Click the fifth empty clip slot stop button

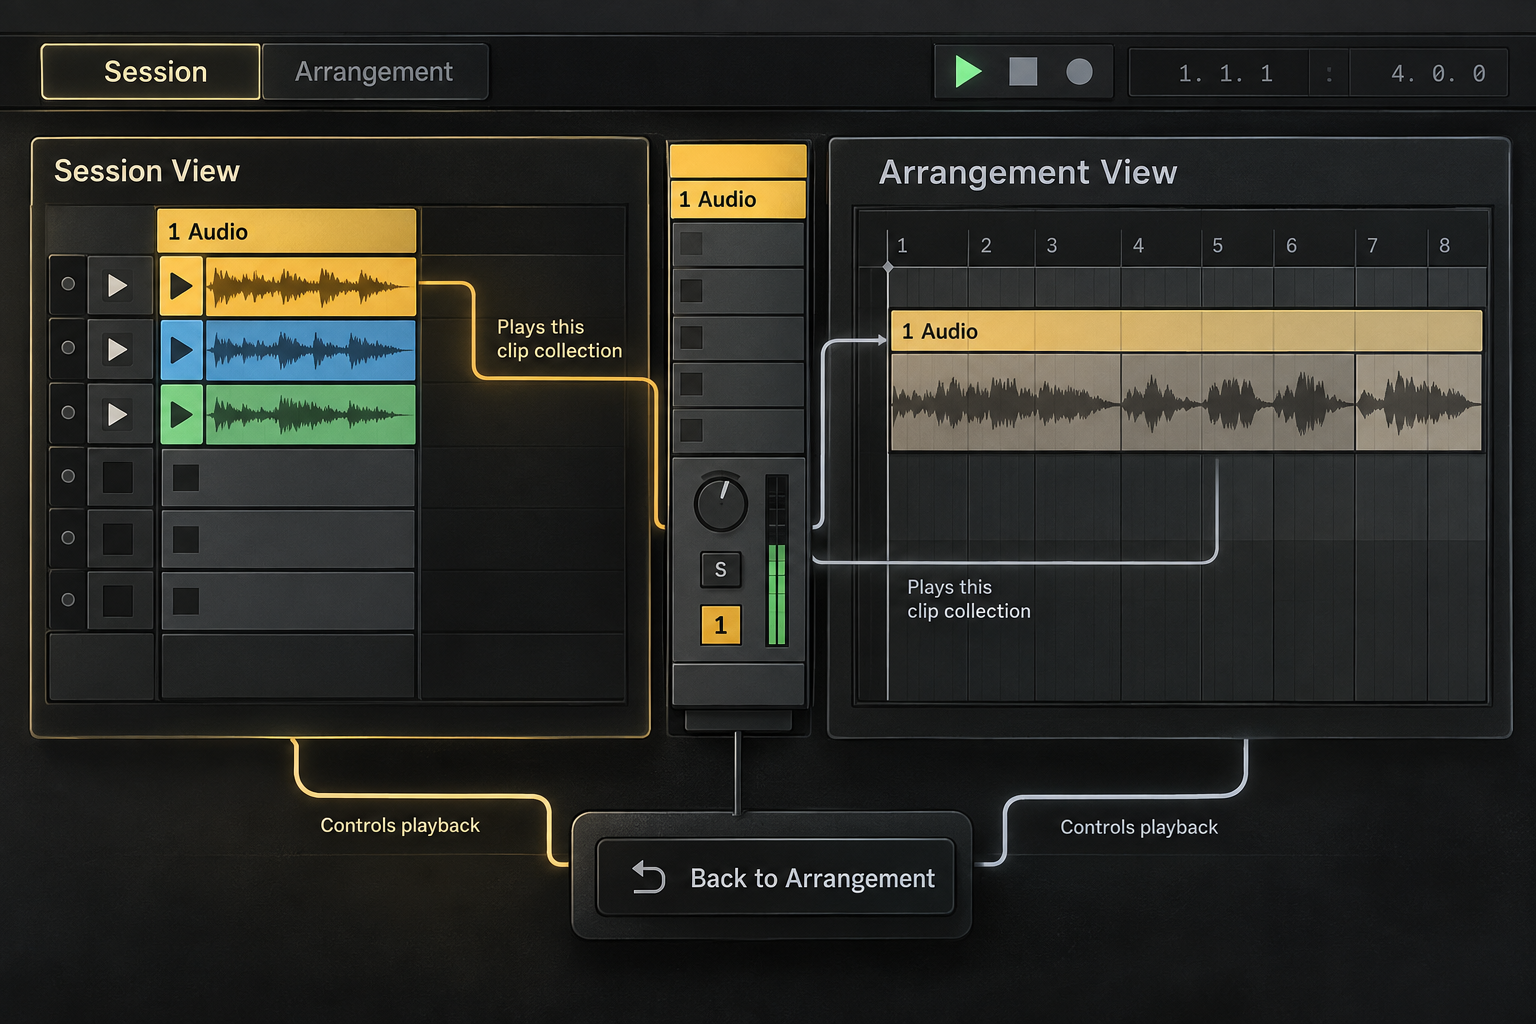pos(186,540)
